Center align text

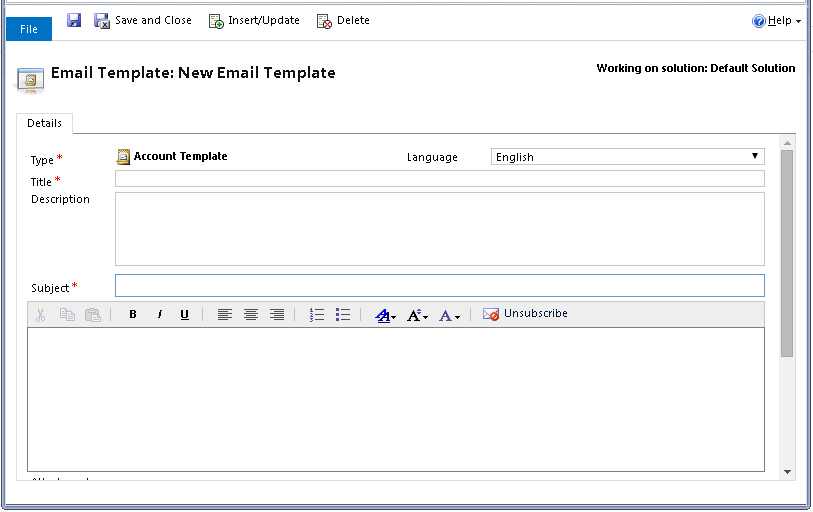click(251, 314)
